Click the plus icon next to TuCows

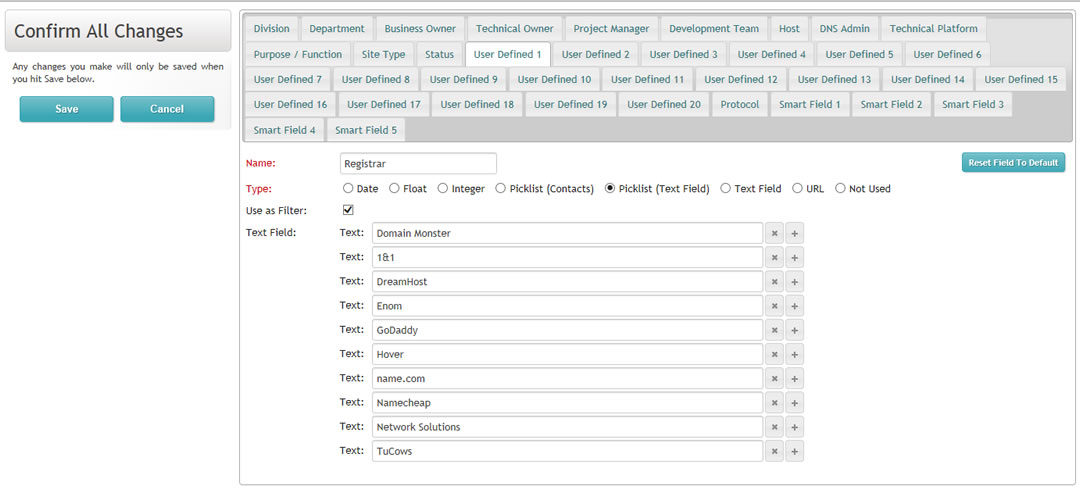click(794, 451)
